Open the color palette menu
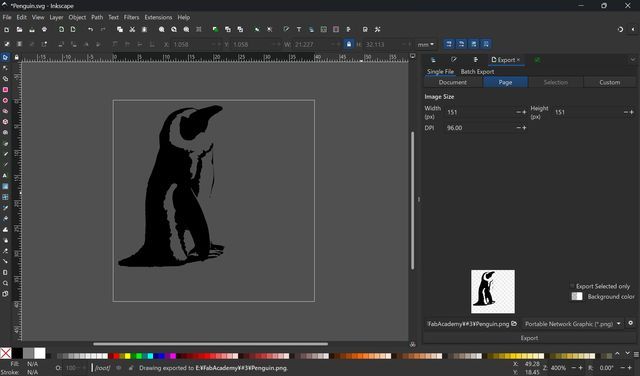The height and width of the screenshot is (376, 640). [636, 355]
